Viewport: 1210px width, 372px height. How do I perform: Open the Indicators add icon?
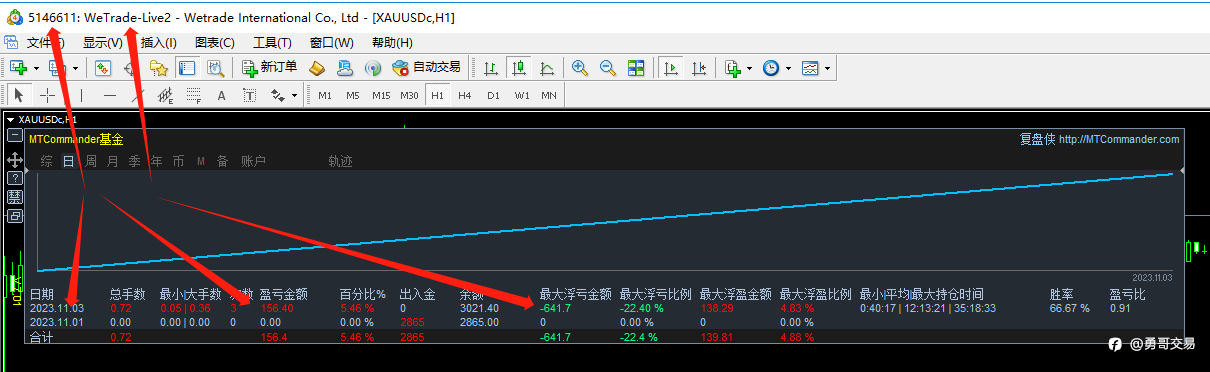[732, 68]
